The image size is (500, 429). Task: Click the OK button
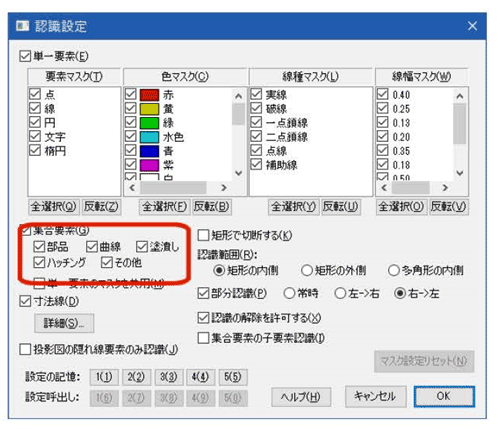(x=444, y=396)
